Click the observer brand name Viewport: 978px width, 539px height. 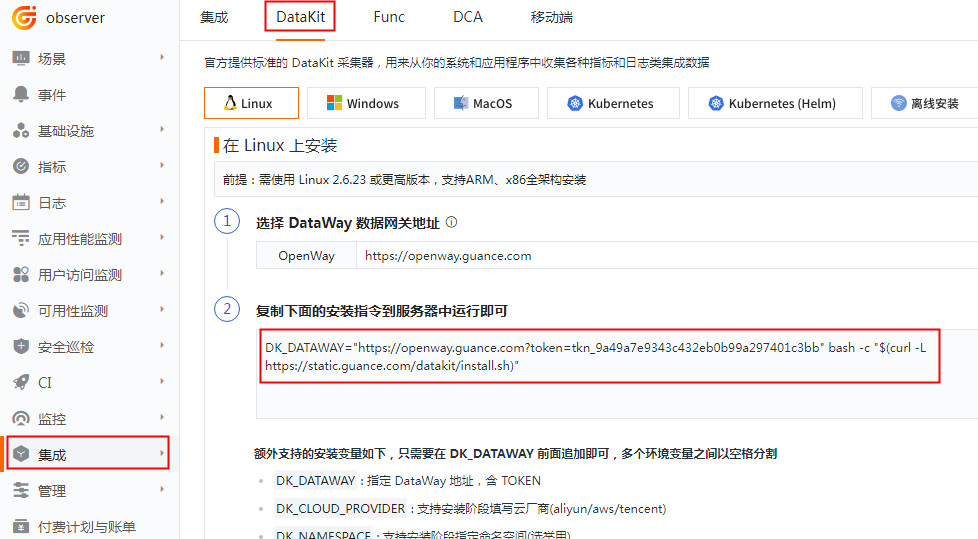click(75, 18)
